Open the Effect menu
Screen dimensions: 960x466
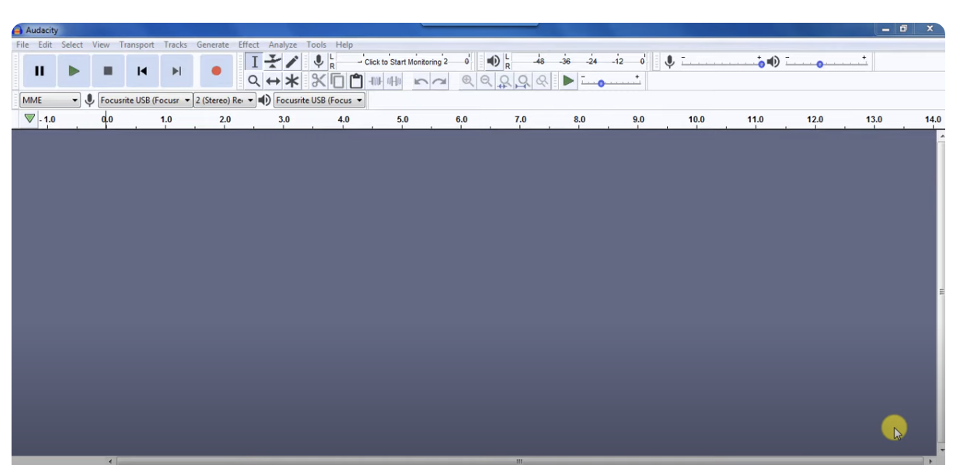click(248, 45)
